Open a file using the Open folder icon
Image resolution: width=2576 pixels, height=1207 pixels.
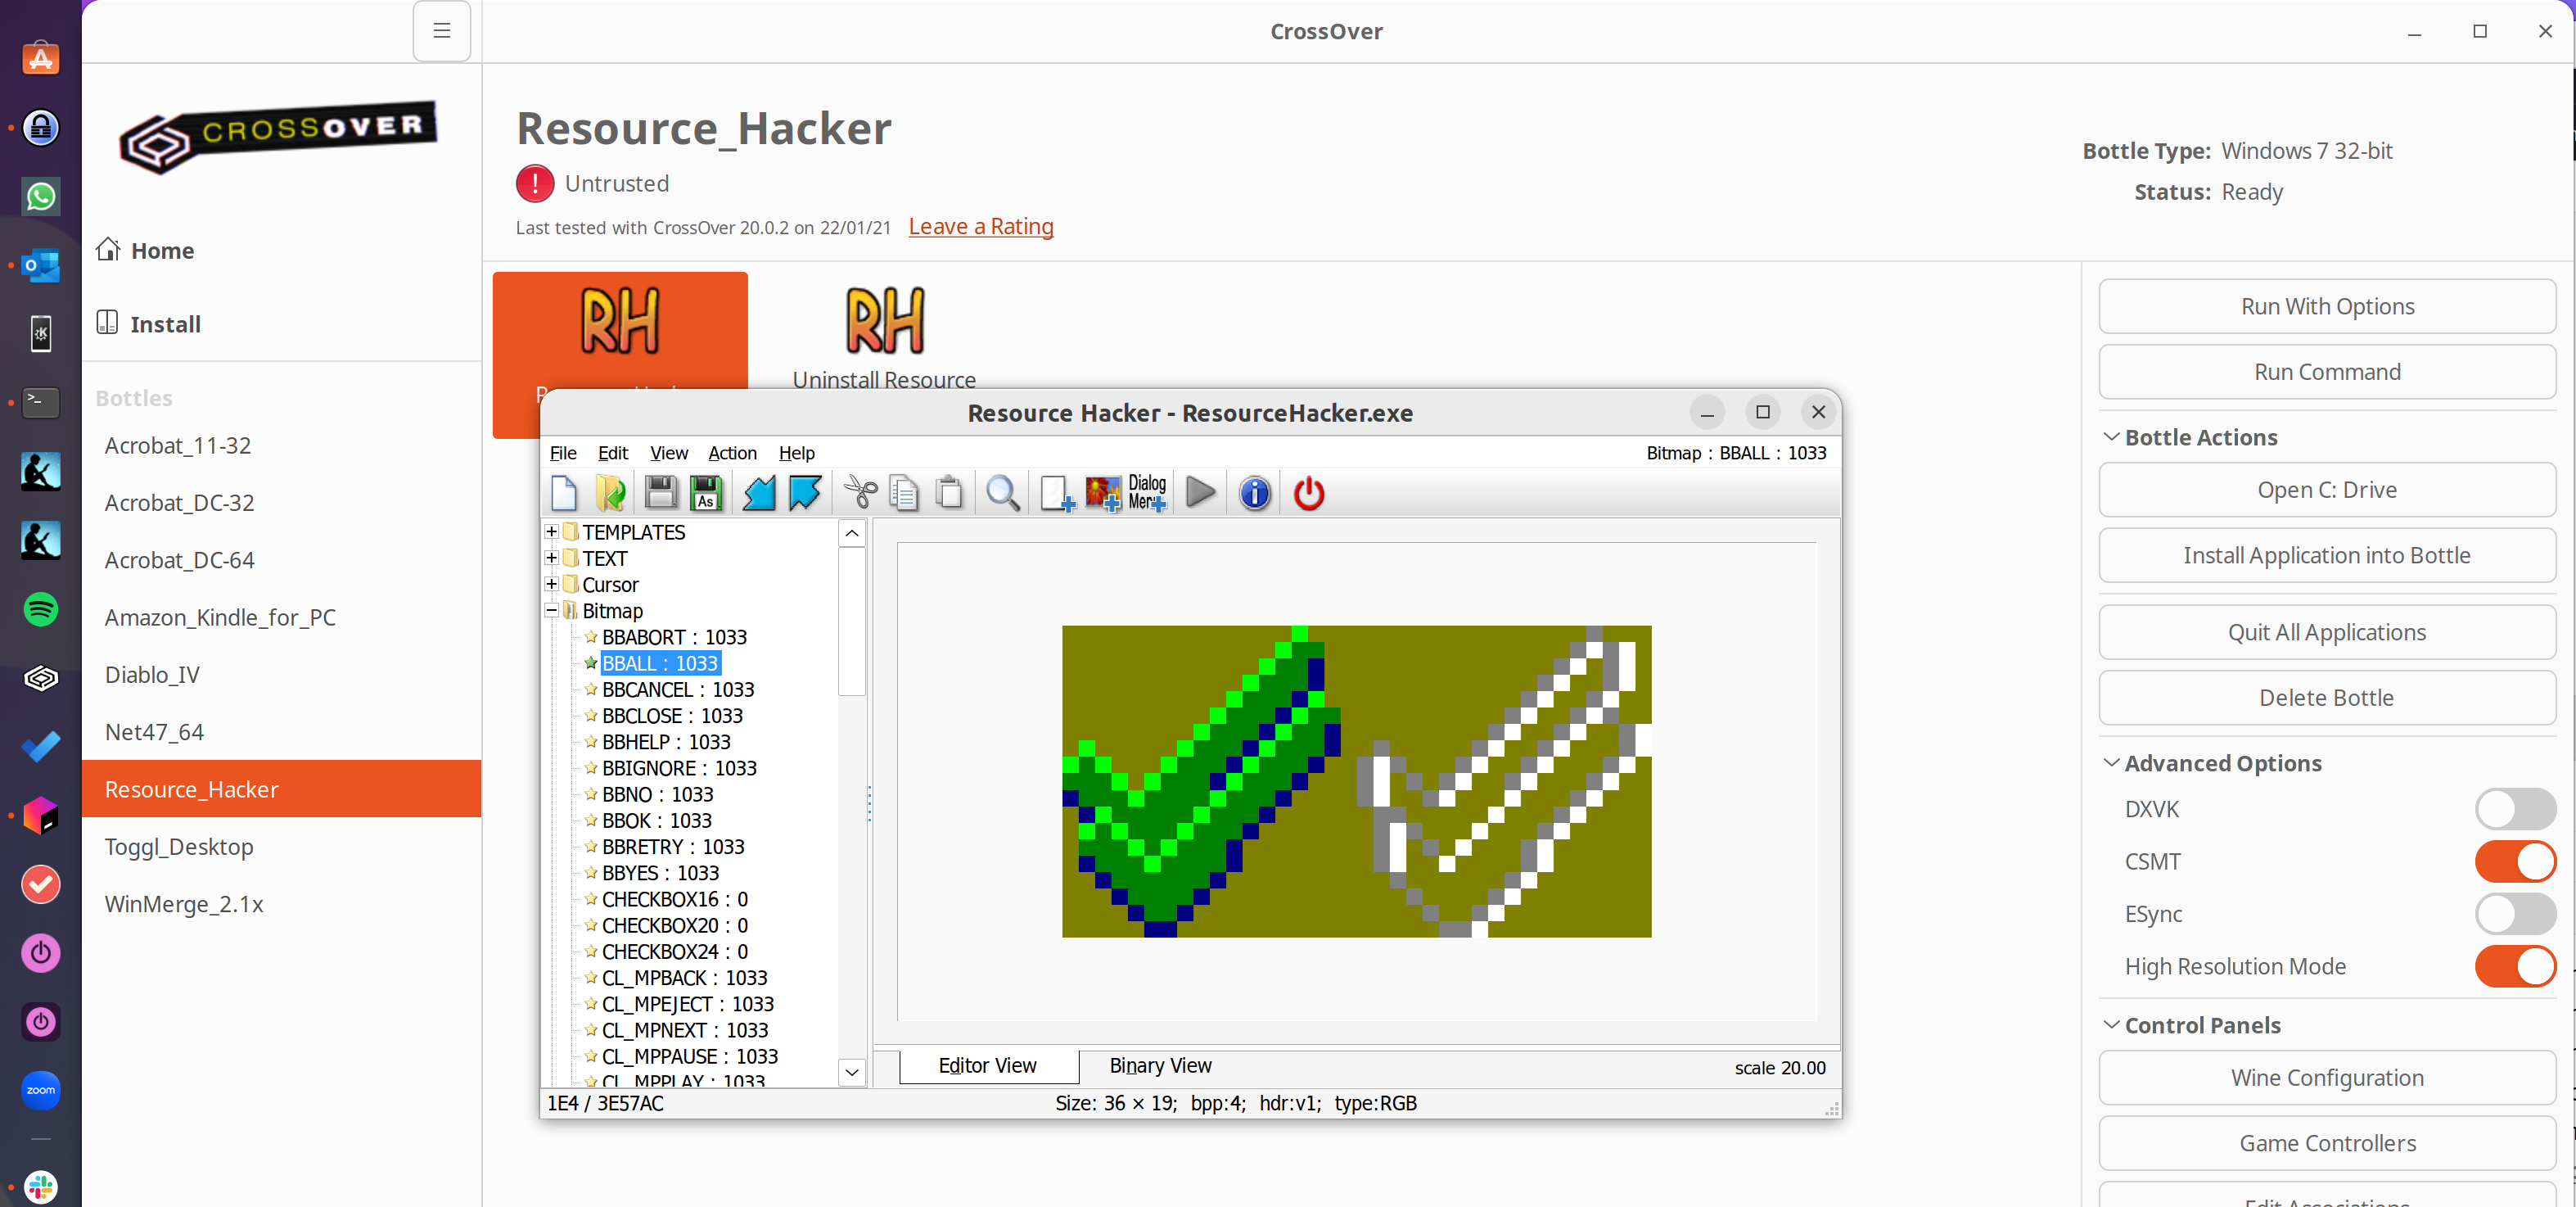610,493
